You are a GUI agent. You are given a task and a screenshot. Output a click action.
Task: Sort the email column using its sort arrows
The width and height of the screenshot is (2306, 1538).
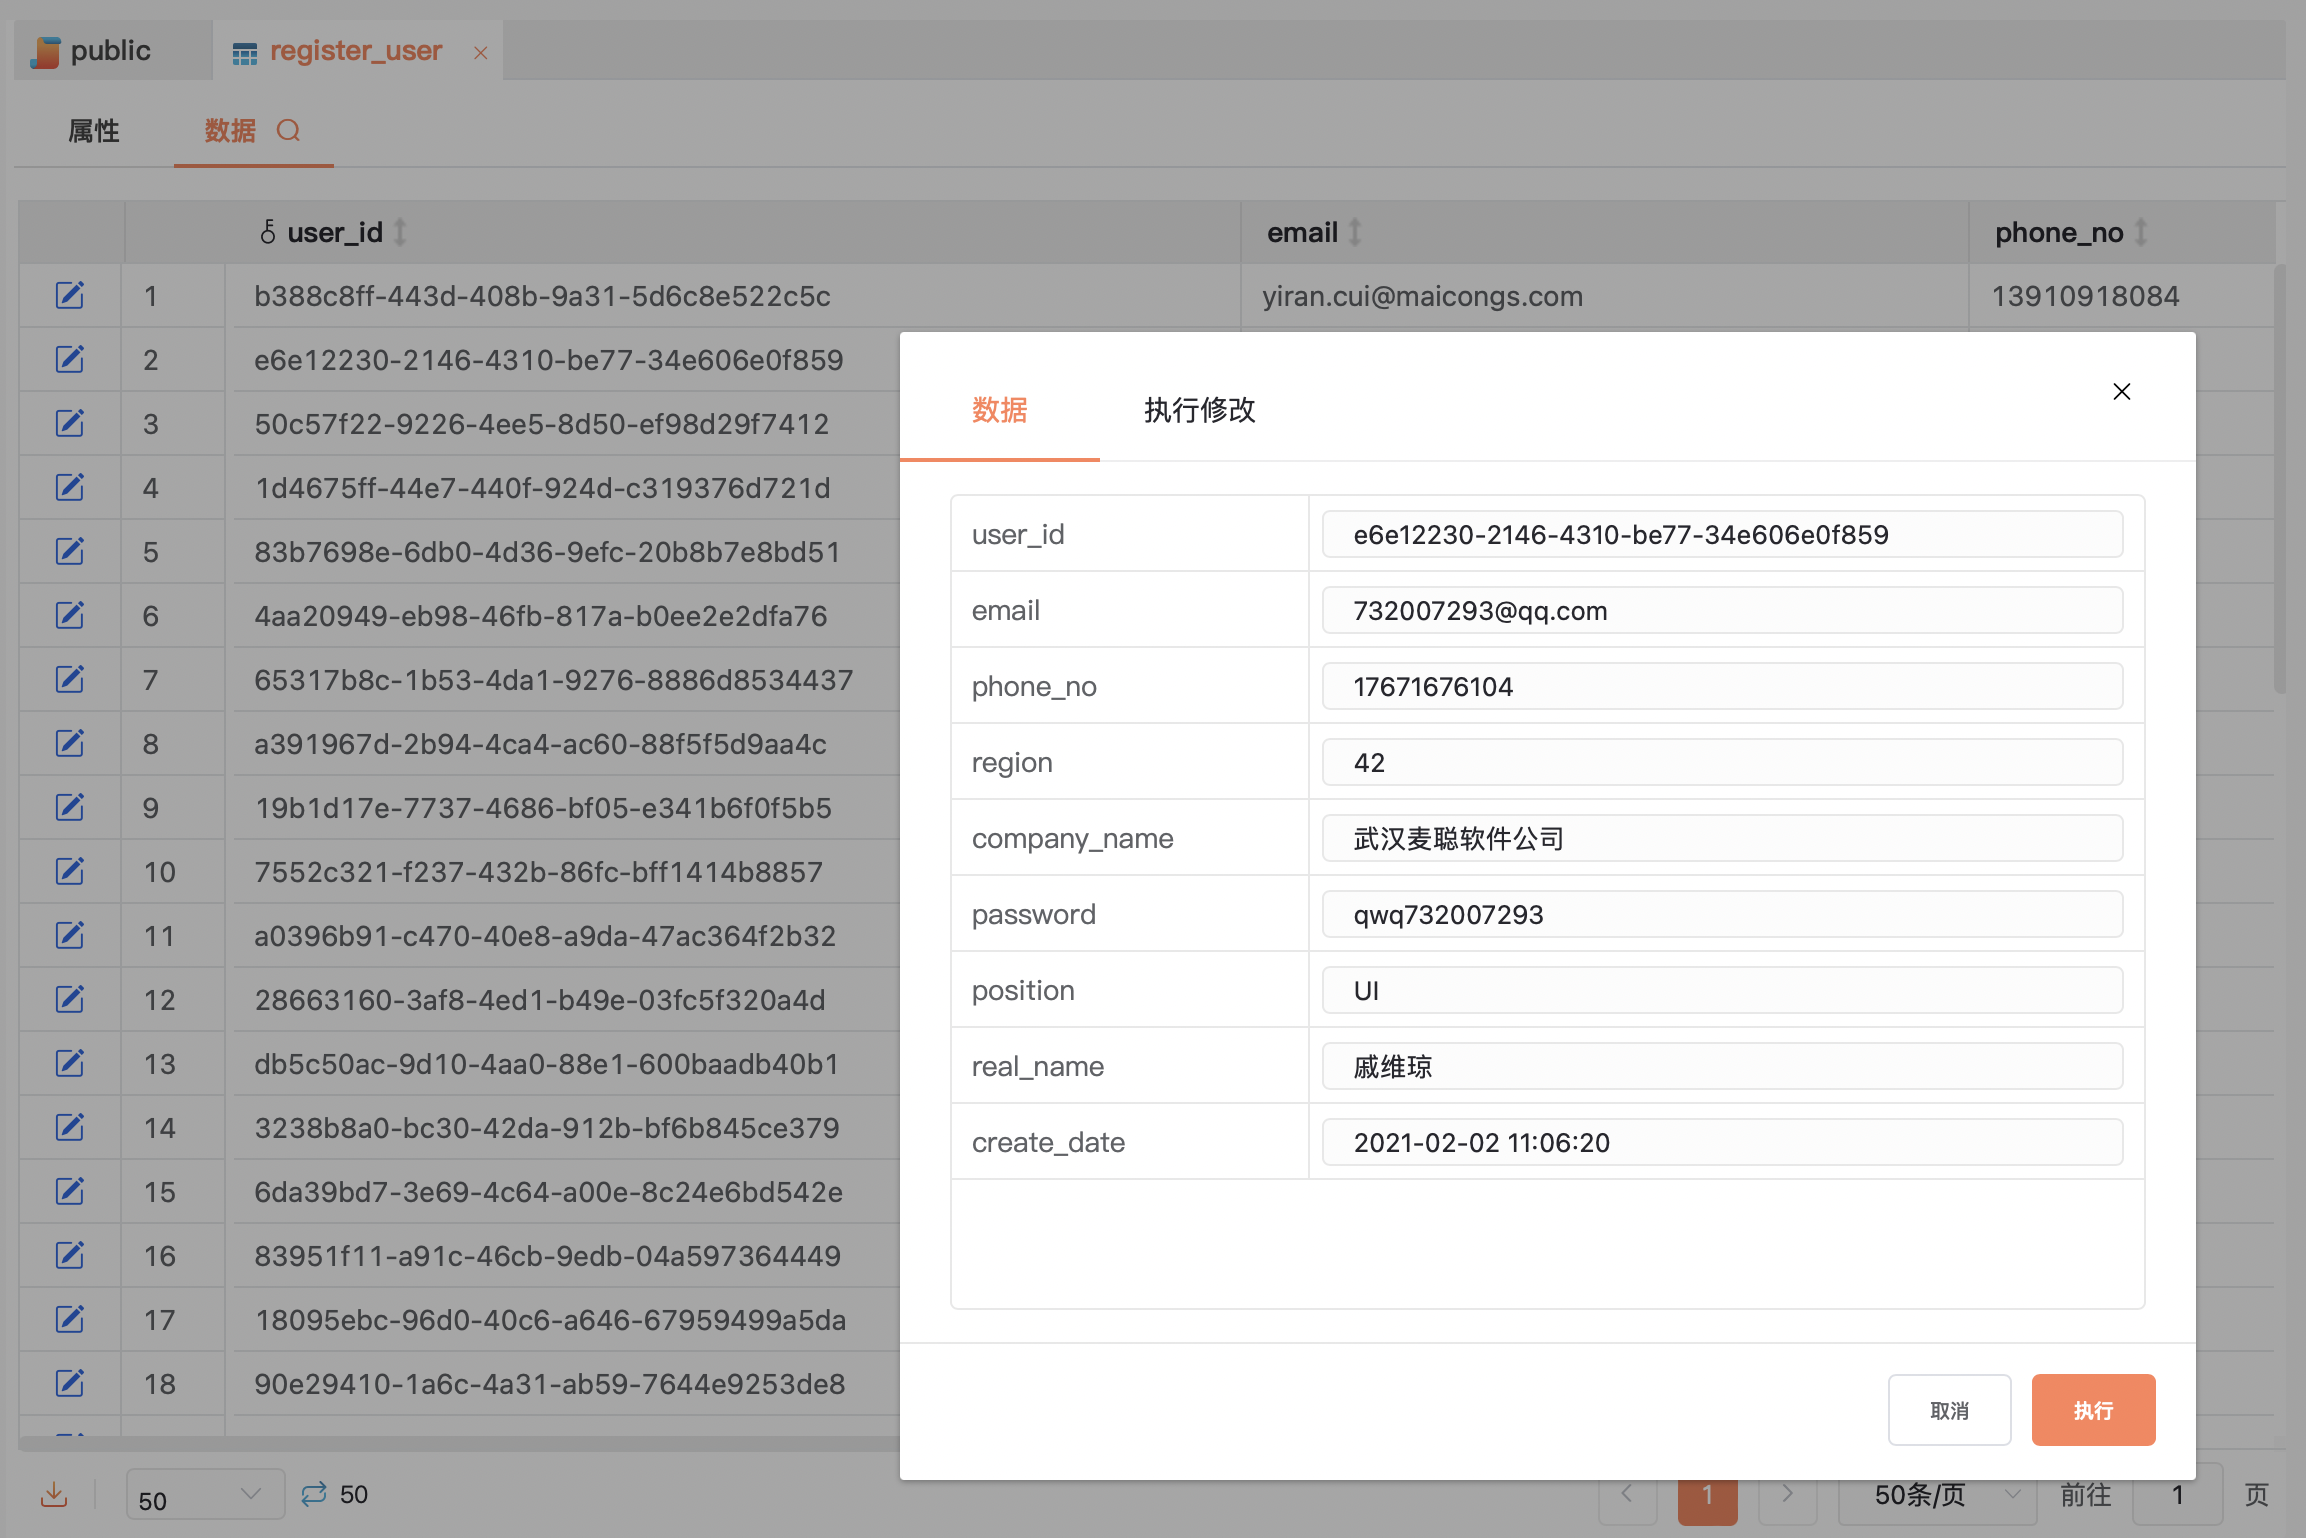(x=1355, y=232)
